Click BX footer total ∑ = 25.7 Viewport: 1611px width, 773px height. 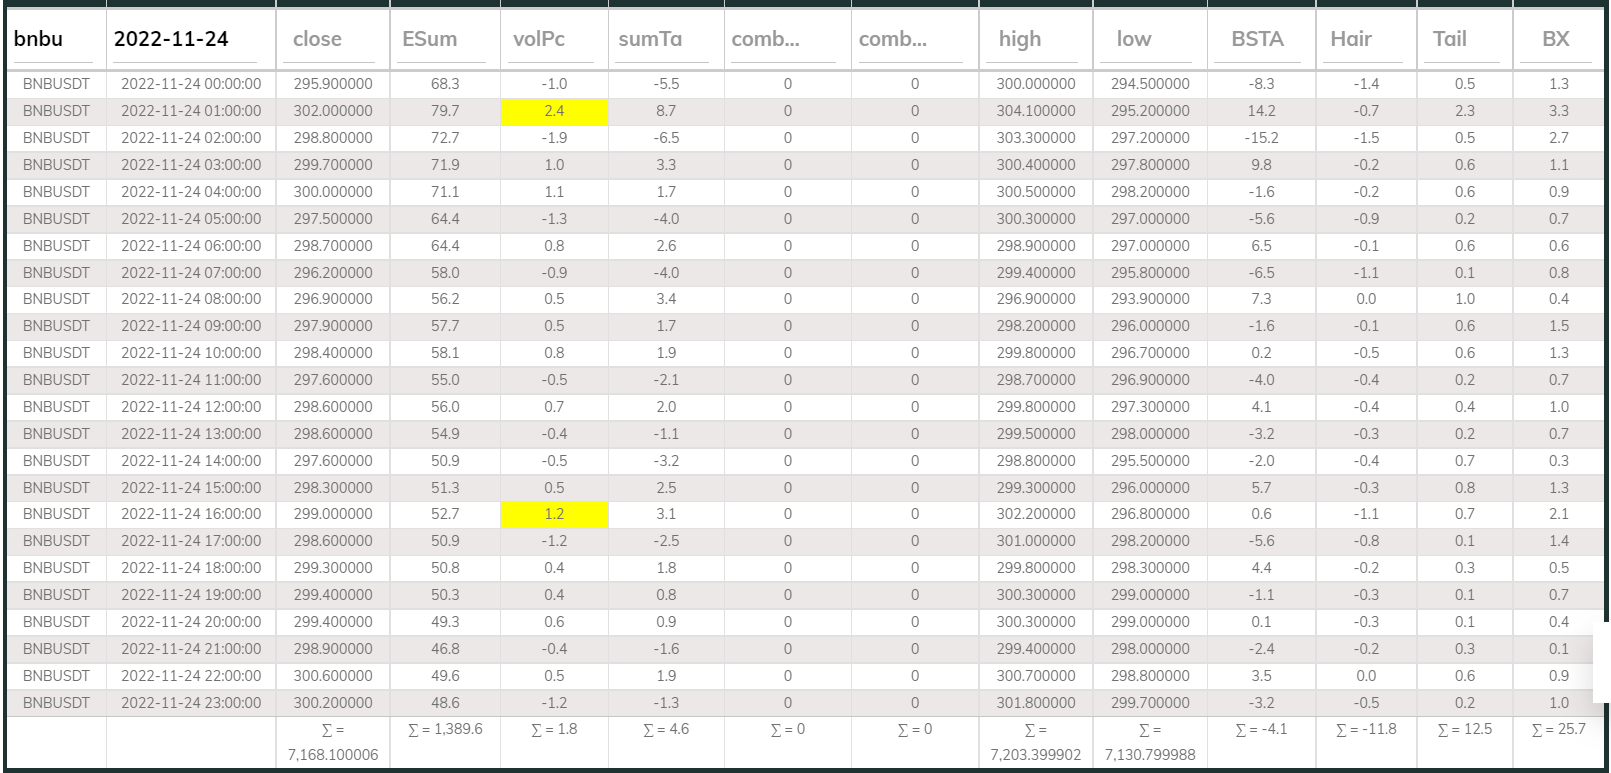[1559, 730]
